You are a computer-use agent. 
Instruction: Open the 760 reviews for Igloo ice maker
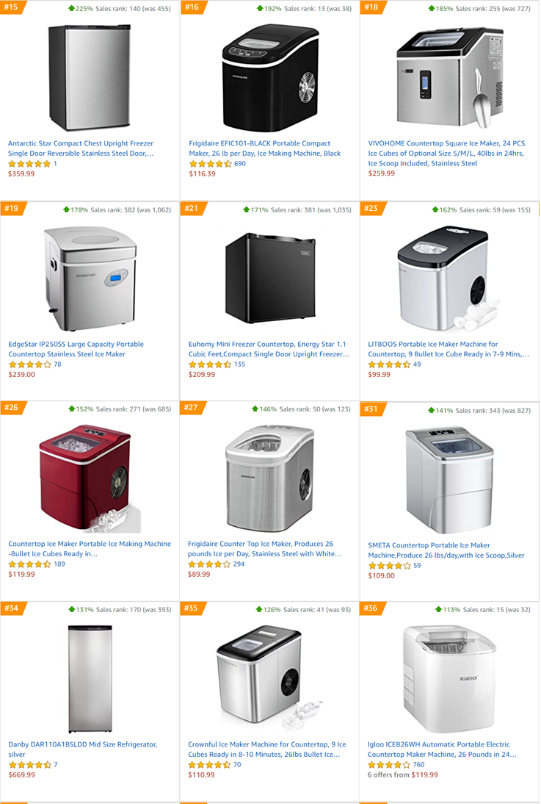tap(418, 765)
